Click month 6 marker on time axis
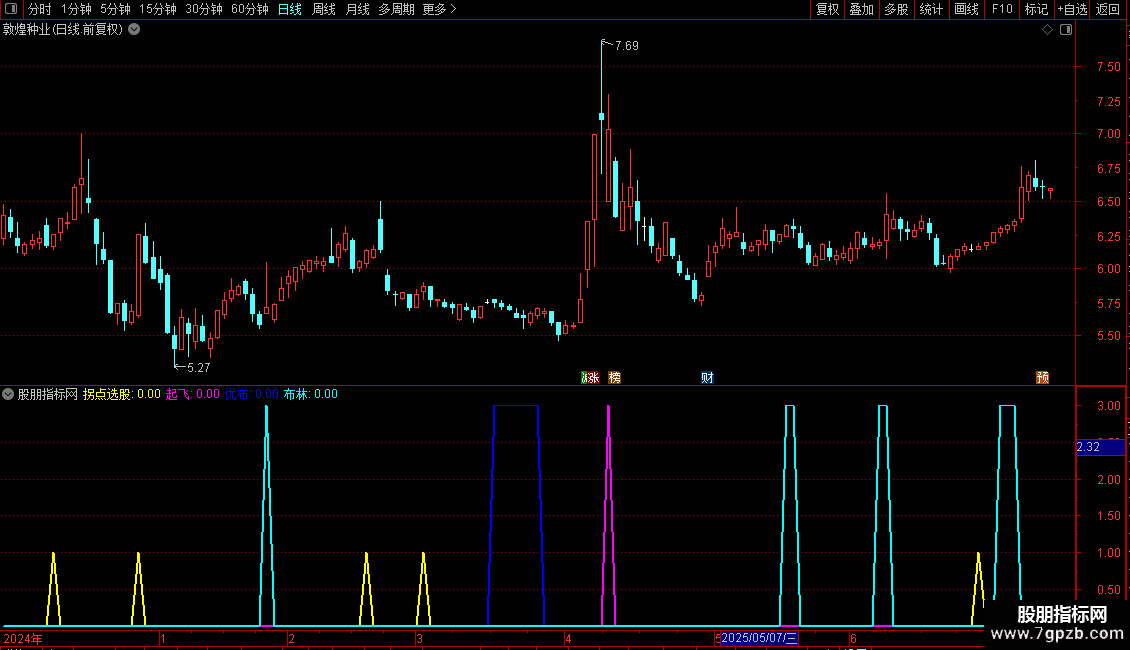The width and height of the screenshot is (1130, 650). [853, 639]
